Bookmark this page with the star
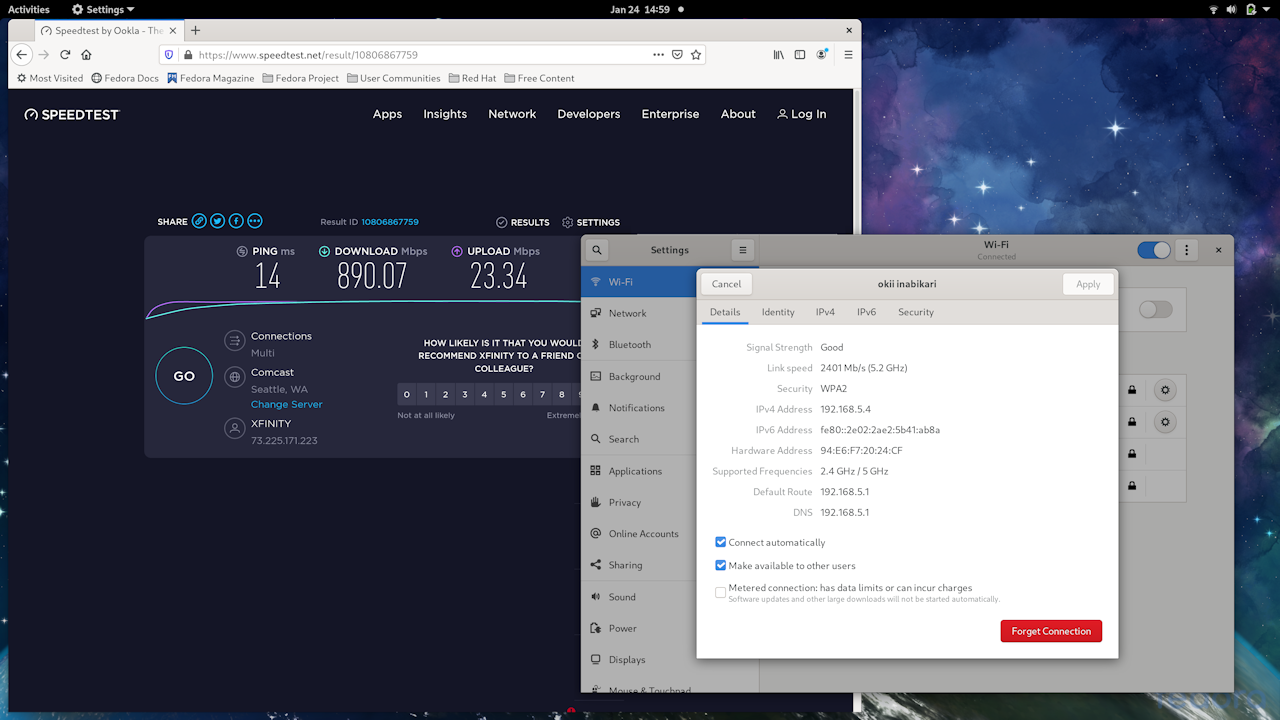The width and height of the screenshot is (1280, 720). pyautogui.click(x=696, y=55)
